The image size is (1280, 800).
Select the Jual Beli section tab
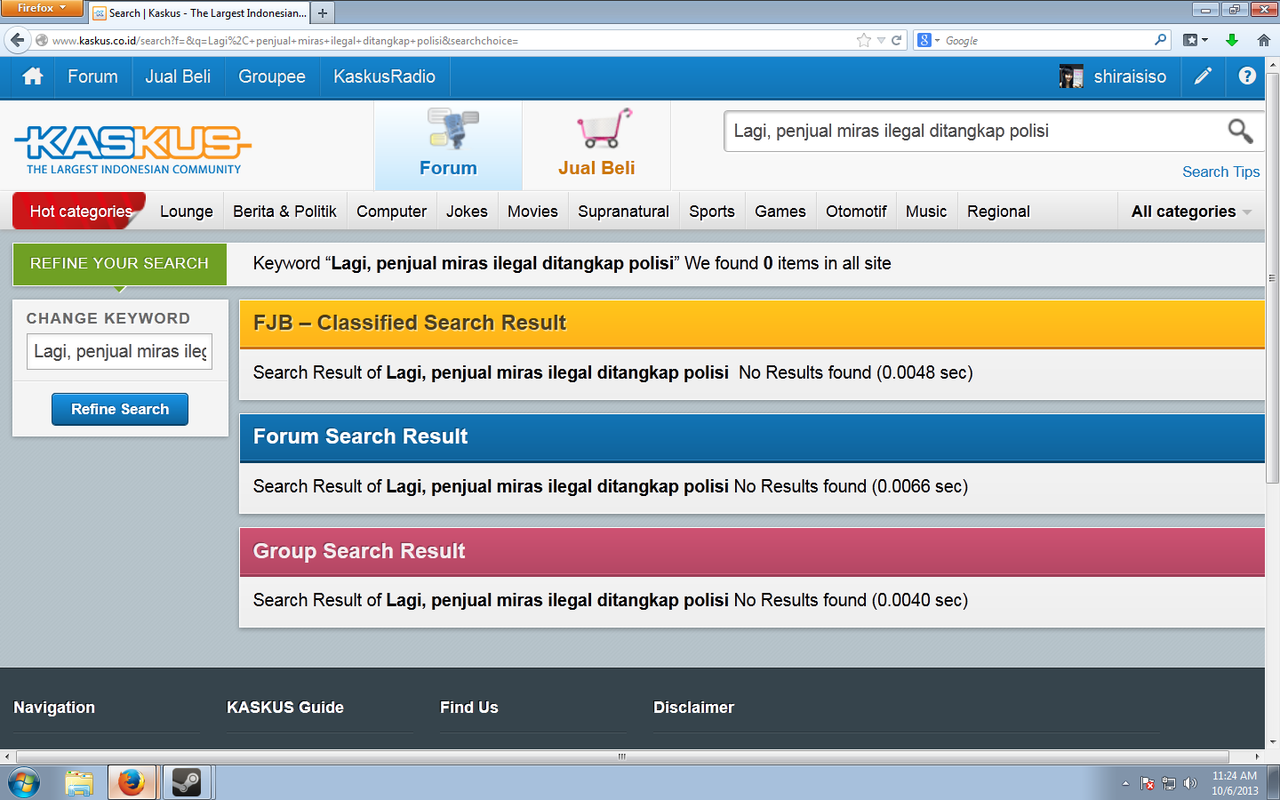click(x=597, y=145)
